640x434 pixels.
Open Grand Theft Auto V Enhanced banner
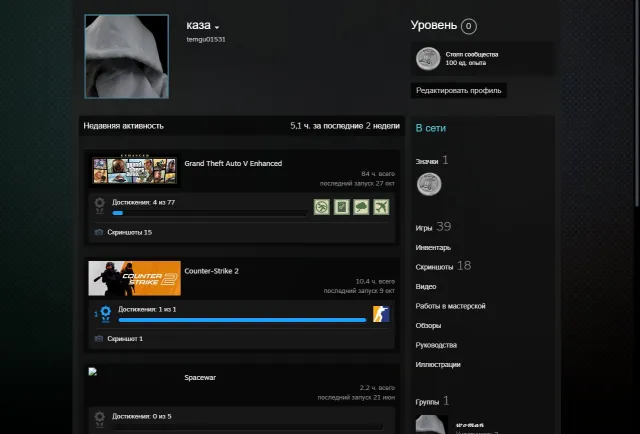[x=134, y=170]
